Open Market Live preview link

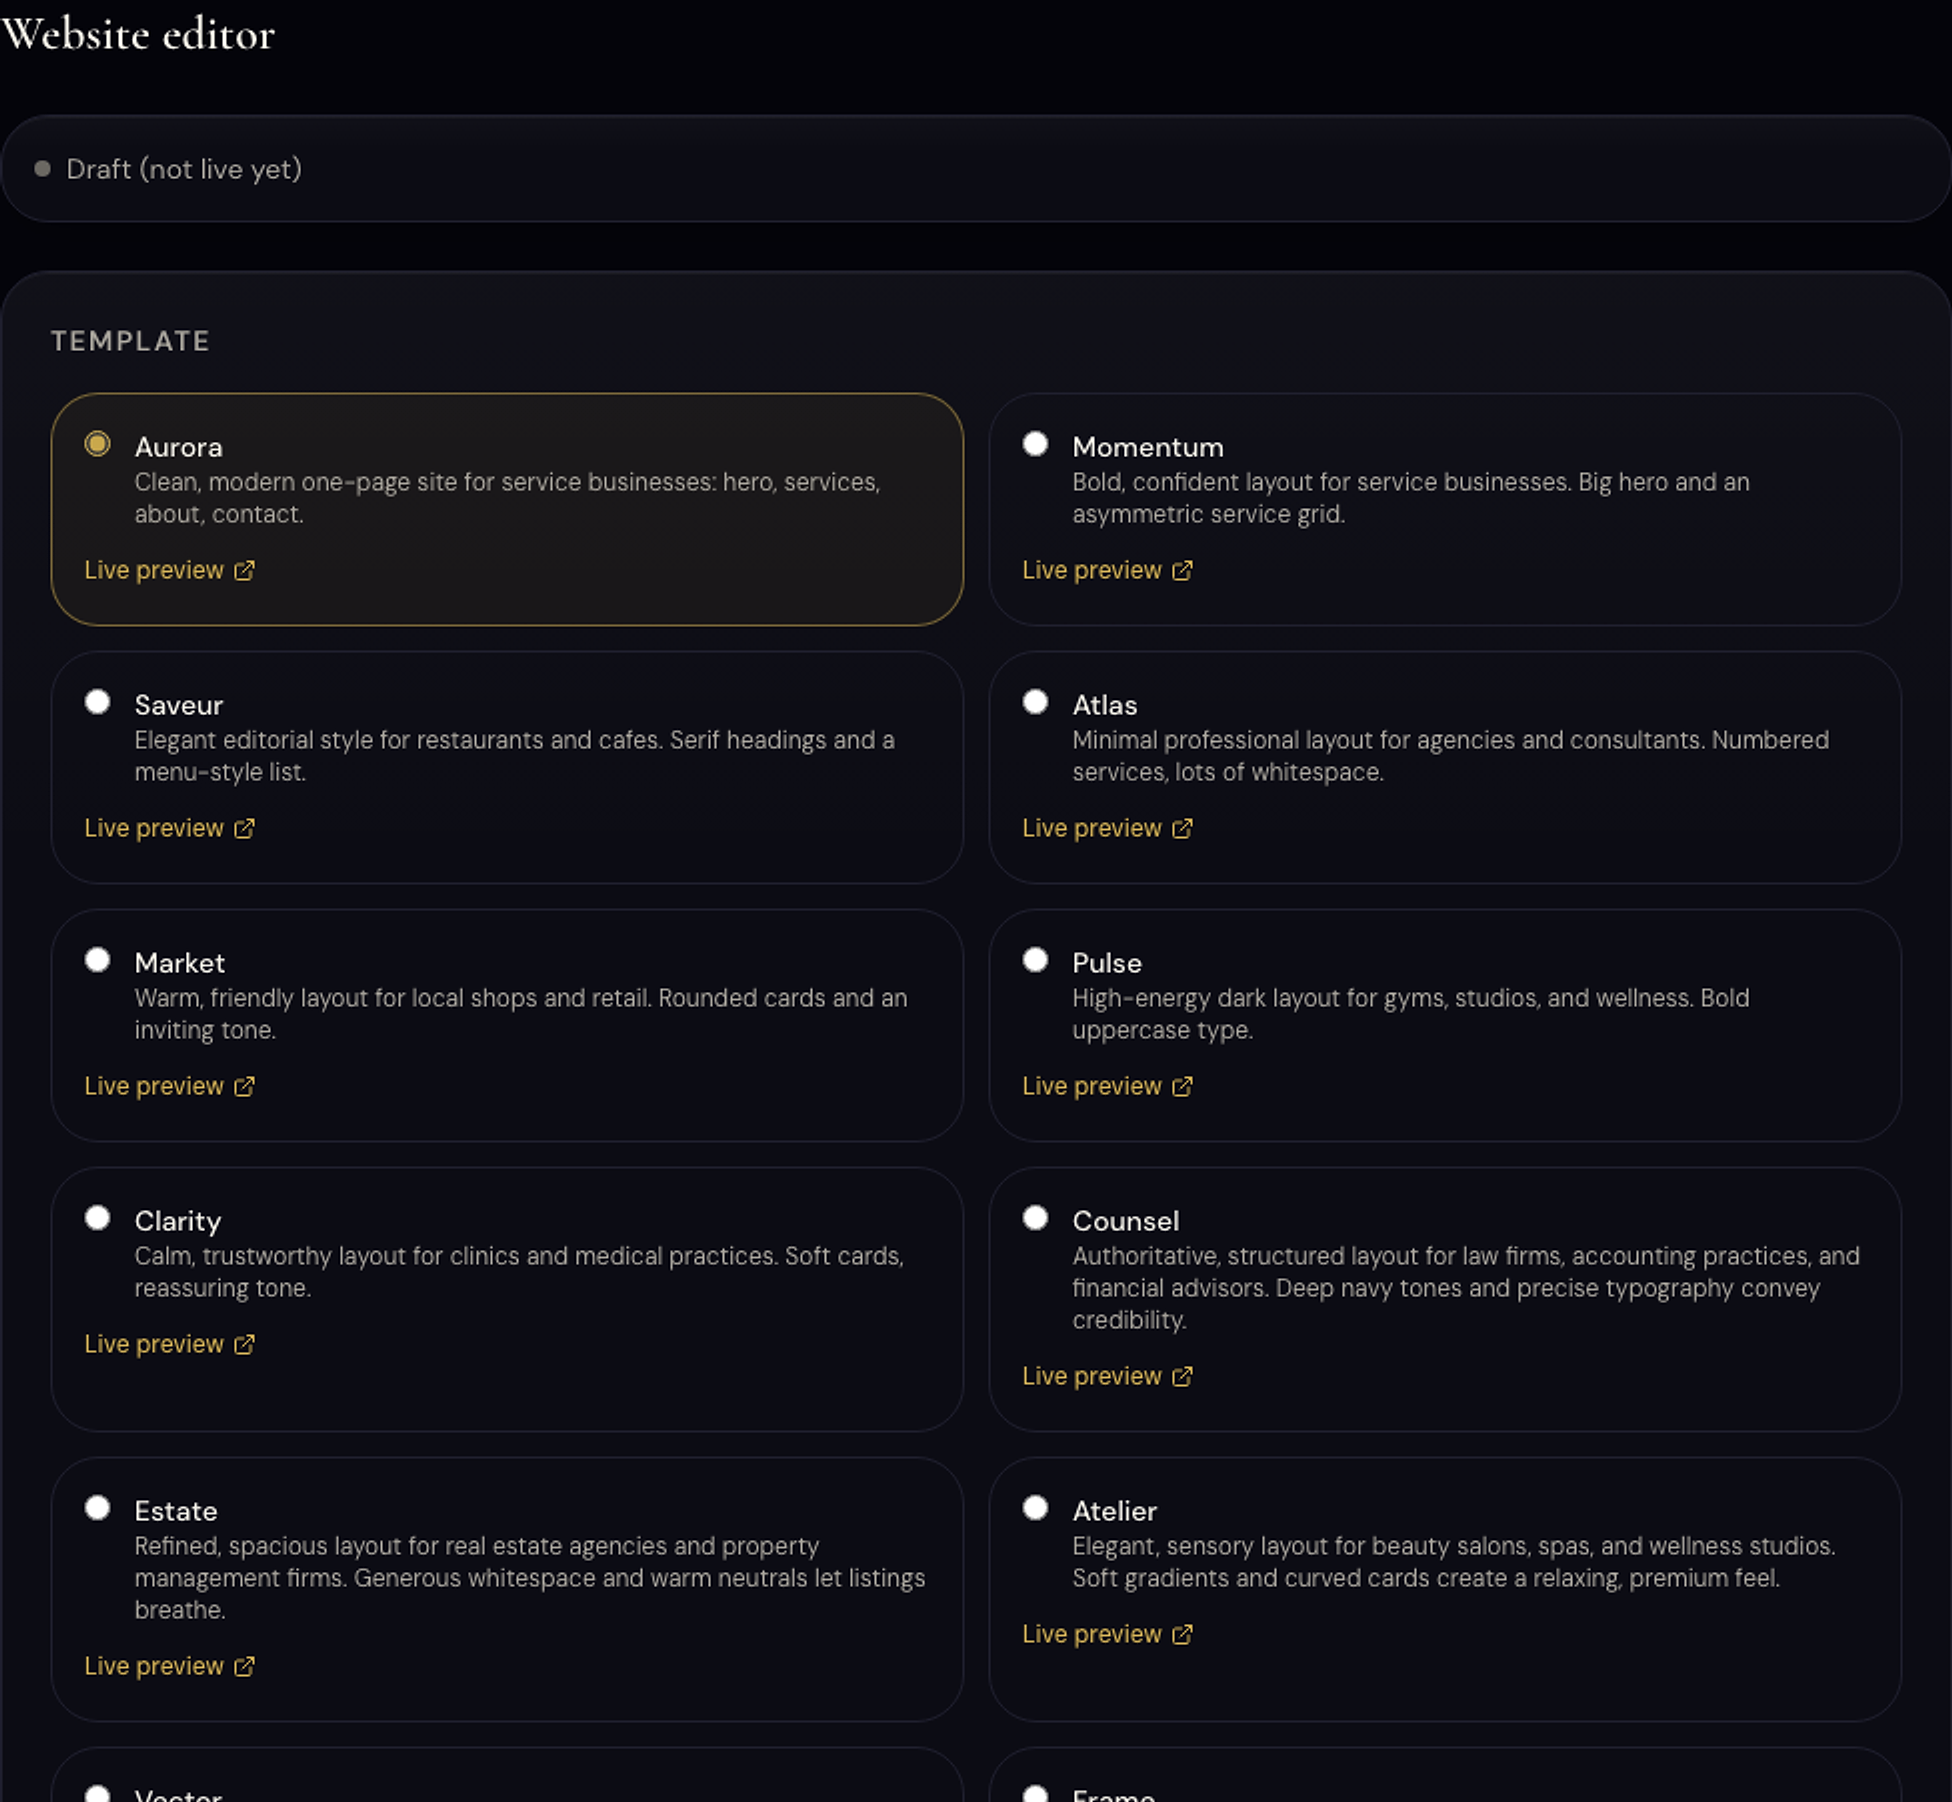pyautogui.click(x=169, y=1086)
